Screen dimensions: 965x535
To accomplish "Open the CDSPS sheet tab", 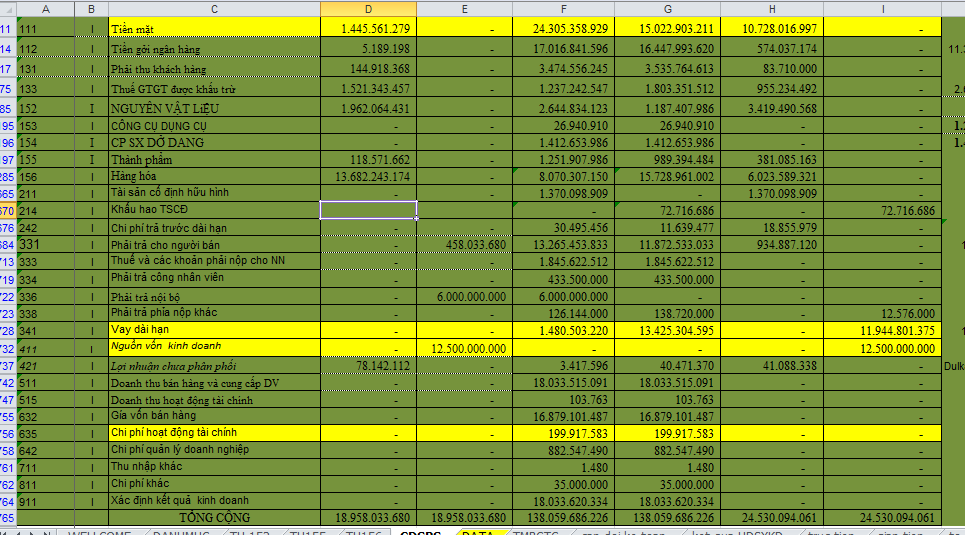I will (421, 533).
